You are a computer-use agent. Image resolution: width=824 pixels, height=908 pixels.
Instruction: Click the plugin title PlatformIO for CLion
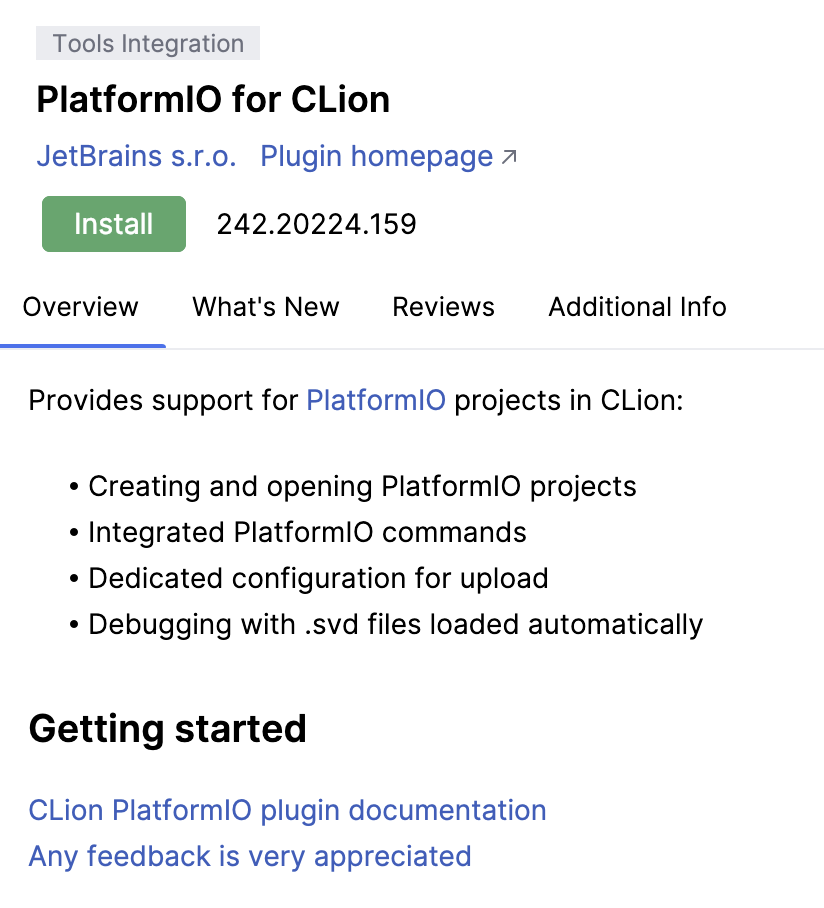pyautogui.click(x=213, y=99)
